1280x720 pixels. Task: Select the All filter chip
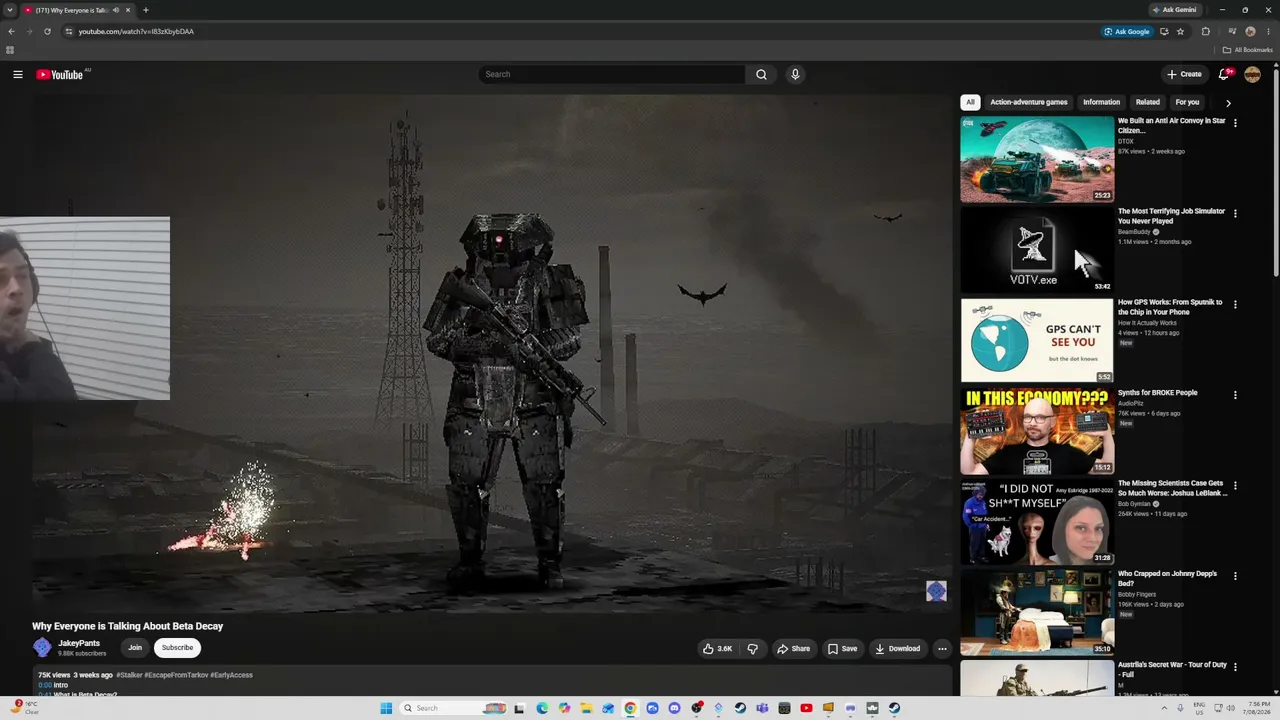point(970,102)
